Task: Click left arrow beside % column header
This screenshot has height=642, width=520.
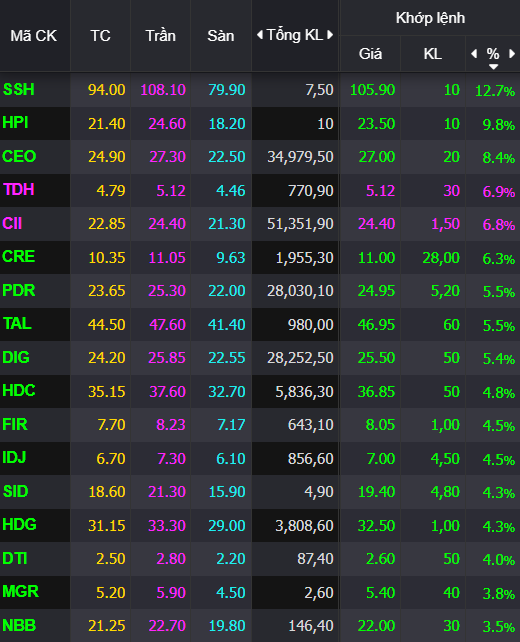Action: 474,54
